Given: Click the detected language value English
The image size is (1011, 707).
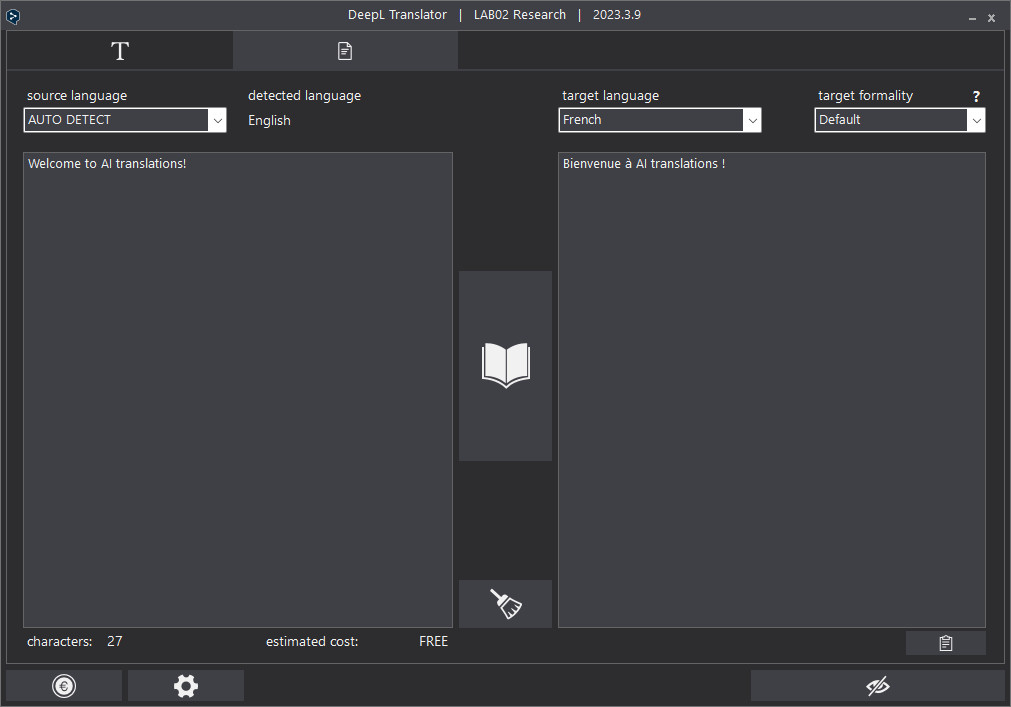Looking at the screenshot, I should (x=270, y=121).
